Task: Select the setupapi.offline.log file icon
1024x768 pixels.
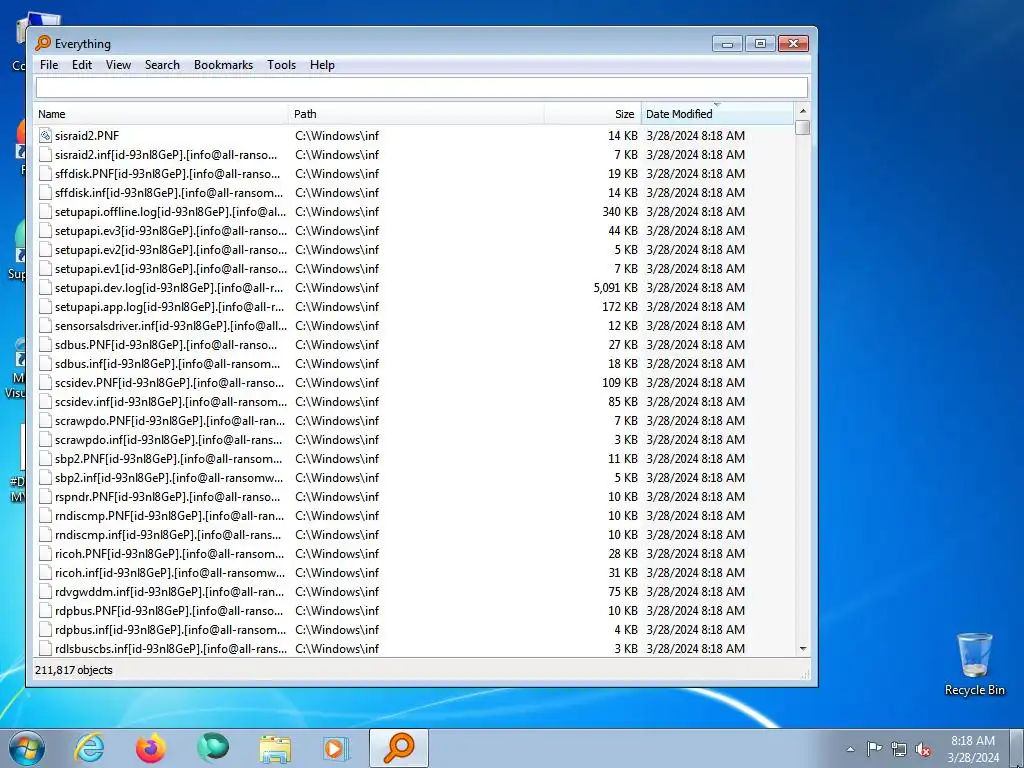Action: coord(45,212)
